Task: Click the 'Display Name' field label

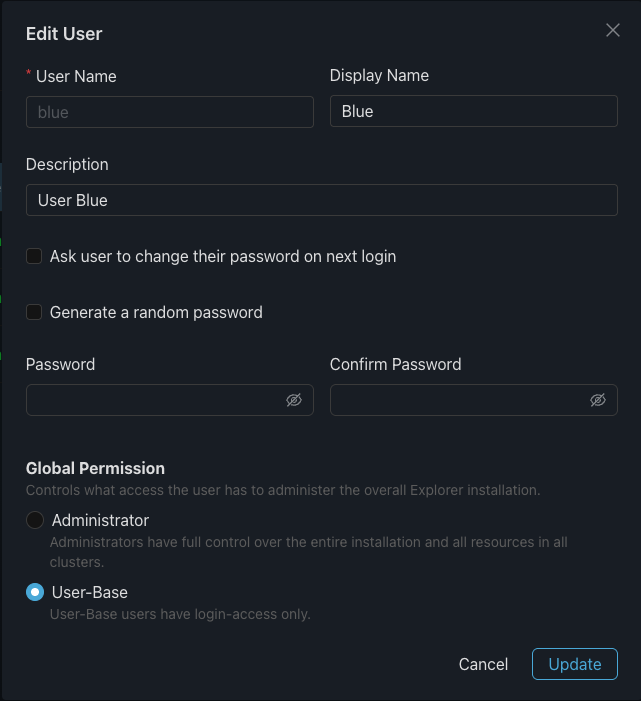Action: point(379,76)
